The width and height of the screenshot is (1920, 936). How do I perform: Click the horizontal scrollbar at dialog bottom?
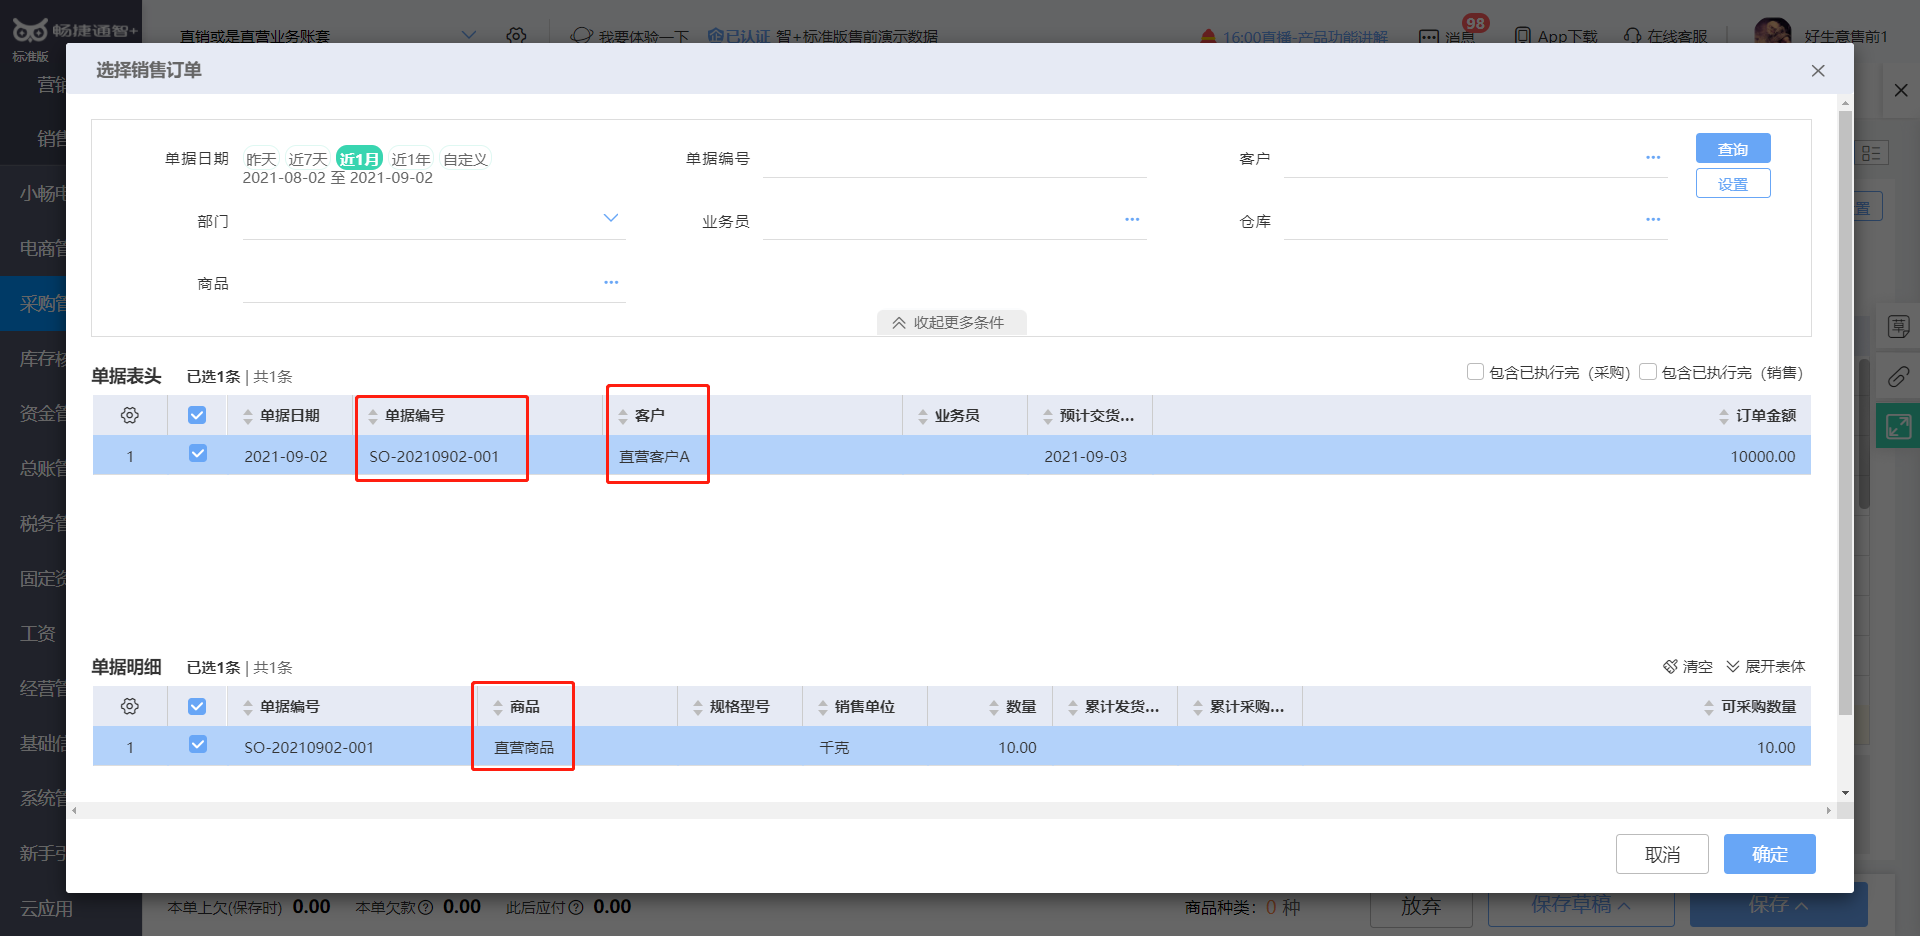pos(950,810)
